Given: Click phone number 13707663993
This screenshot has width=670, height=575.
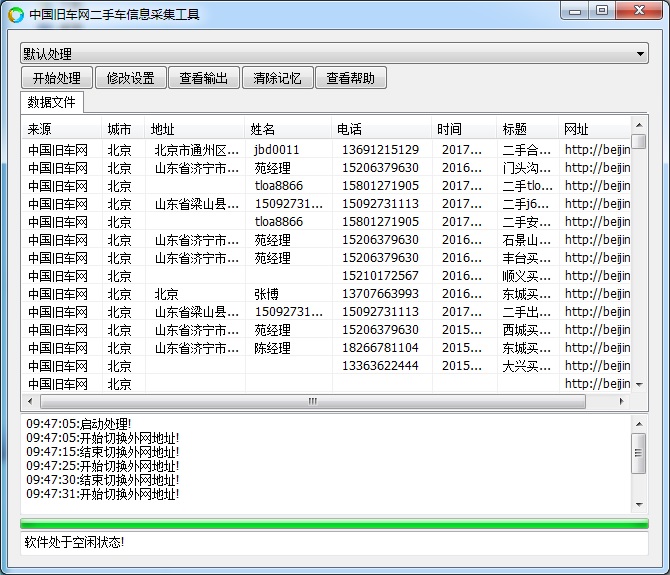Looking at the screenshot, I should 380,294.
